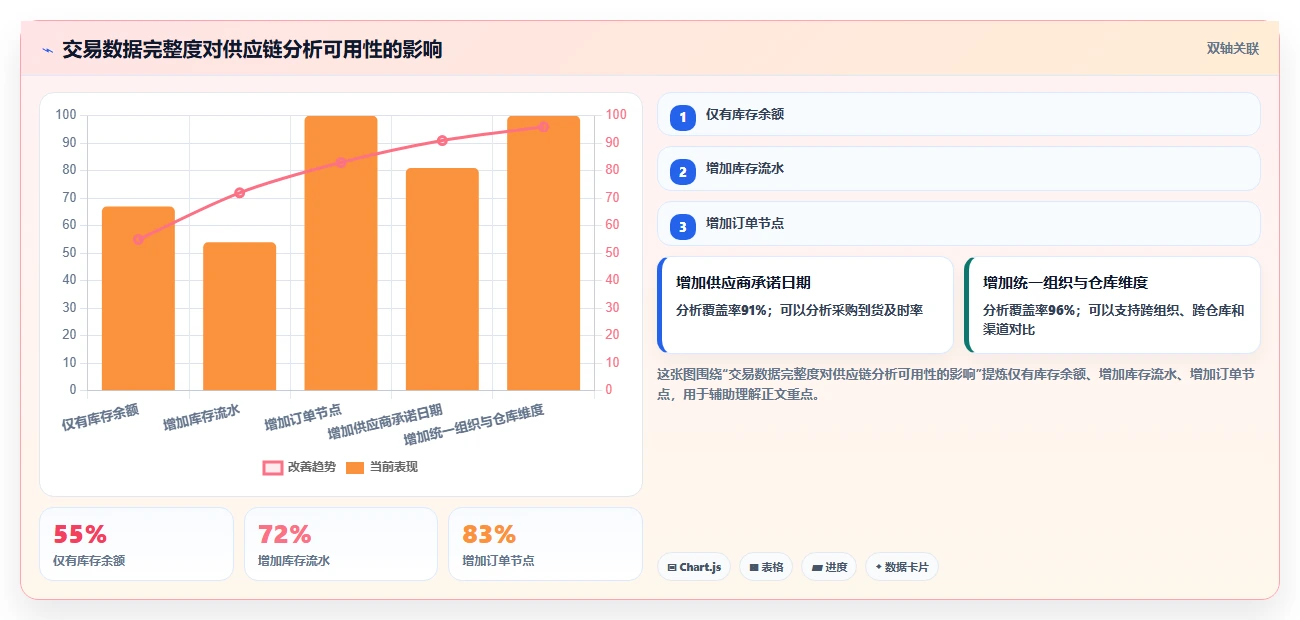Click the 双轴关联 label in header
1300x620 pixels.
(x=1232, y=49)
